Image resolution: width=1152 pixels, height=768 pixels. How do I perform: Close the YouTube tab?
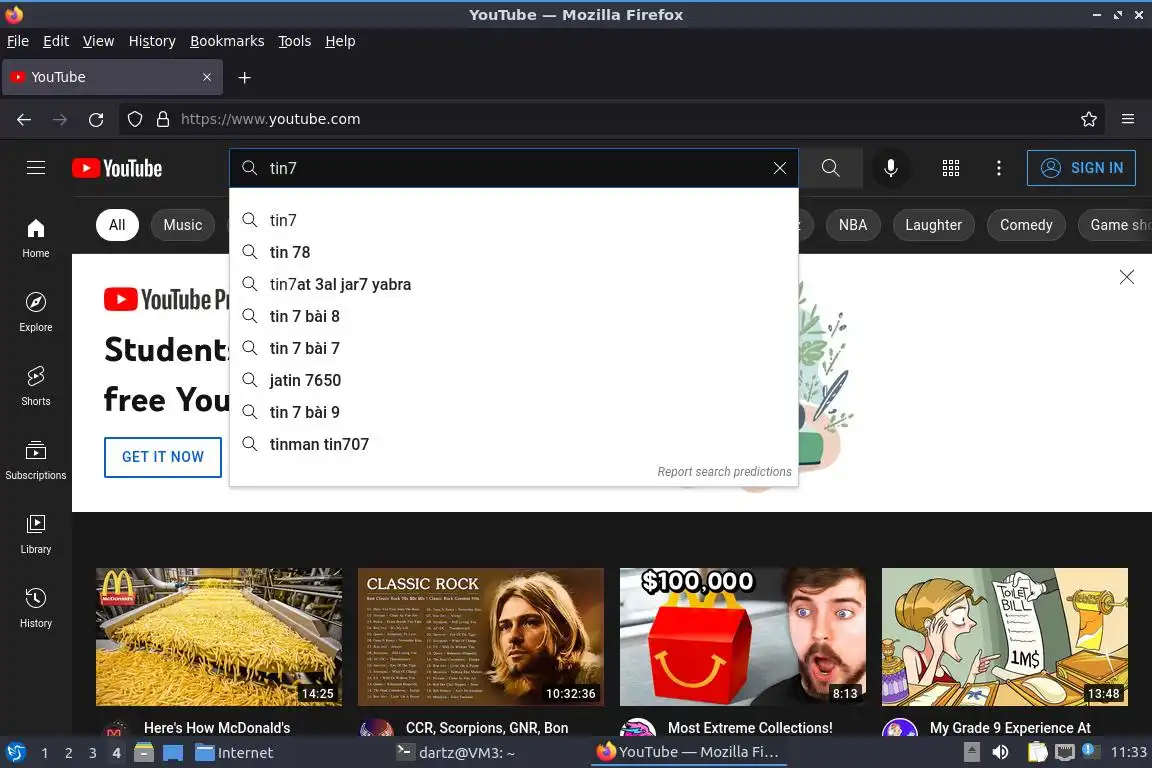(207, 77)
